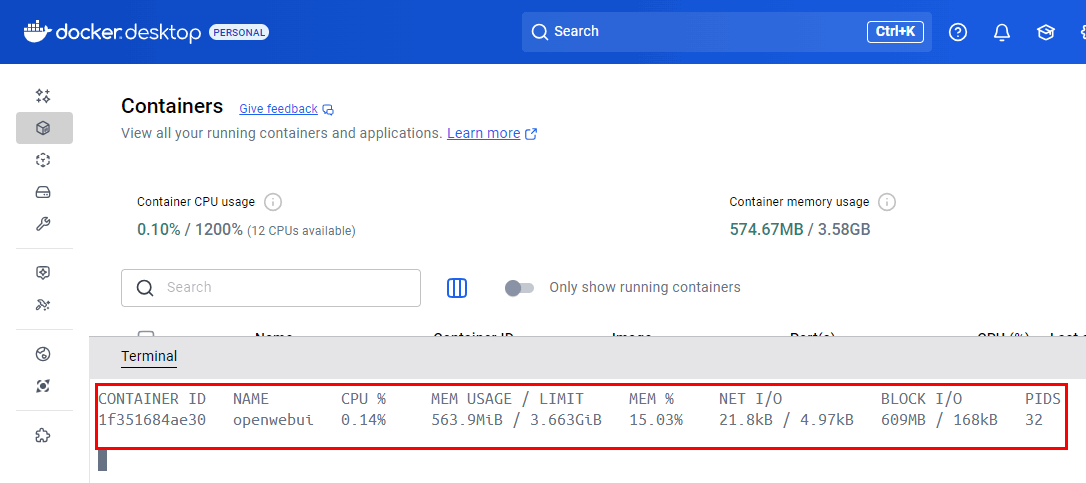
Task: Toggle Only show running containers switch
Action: tap(519, 288)
